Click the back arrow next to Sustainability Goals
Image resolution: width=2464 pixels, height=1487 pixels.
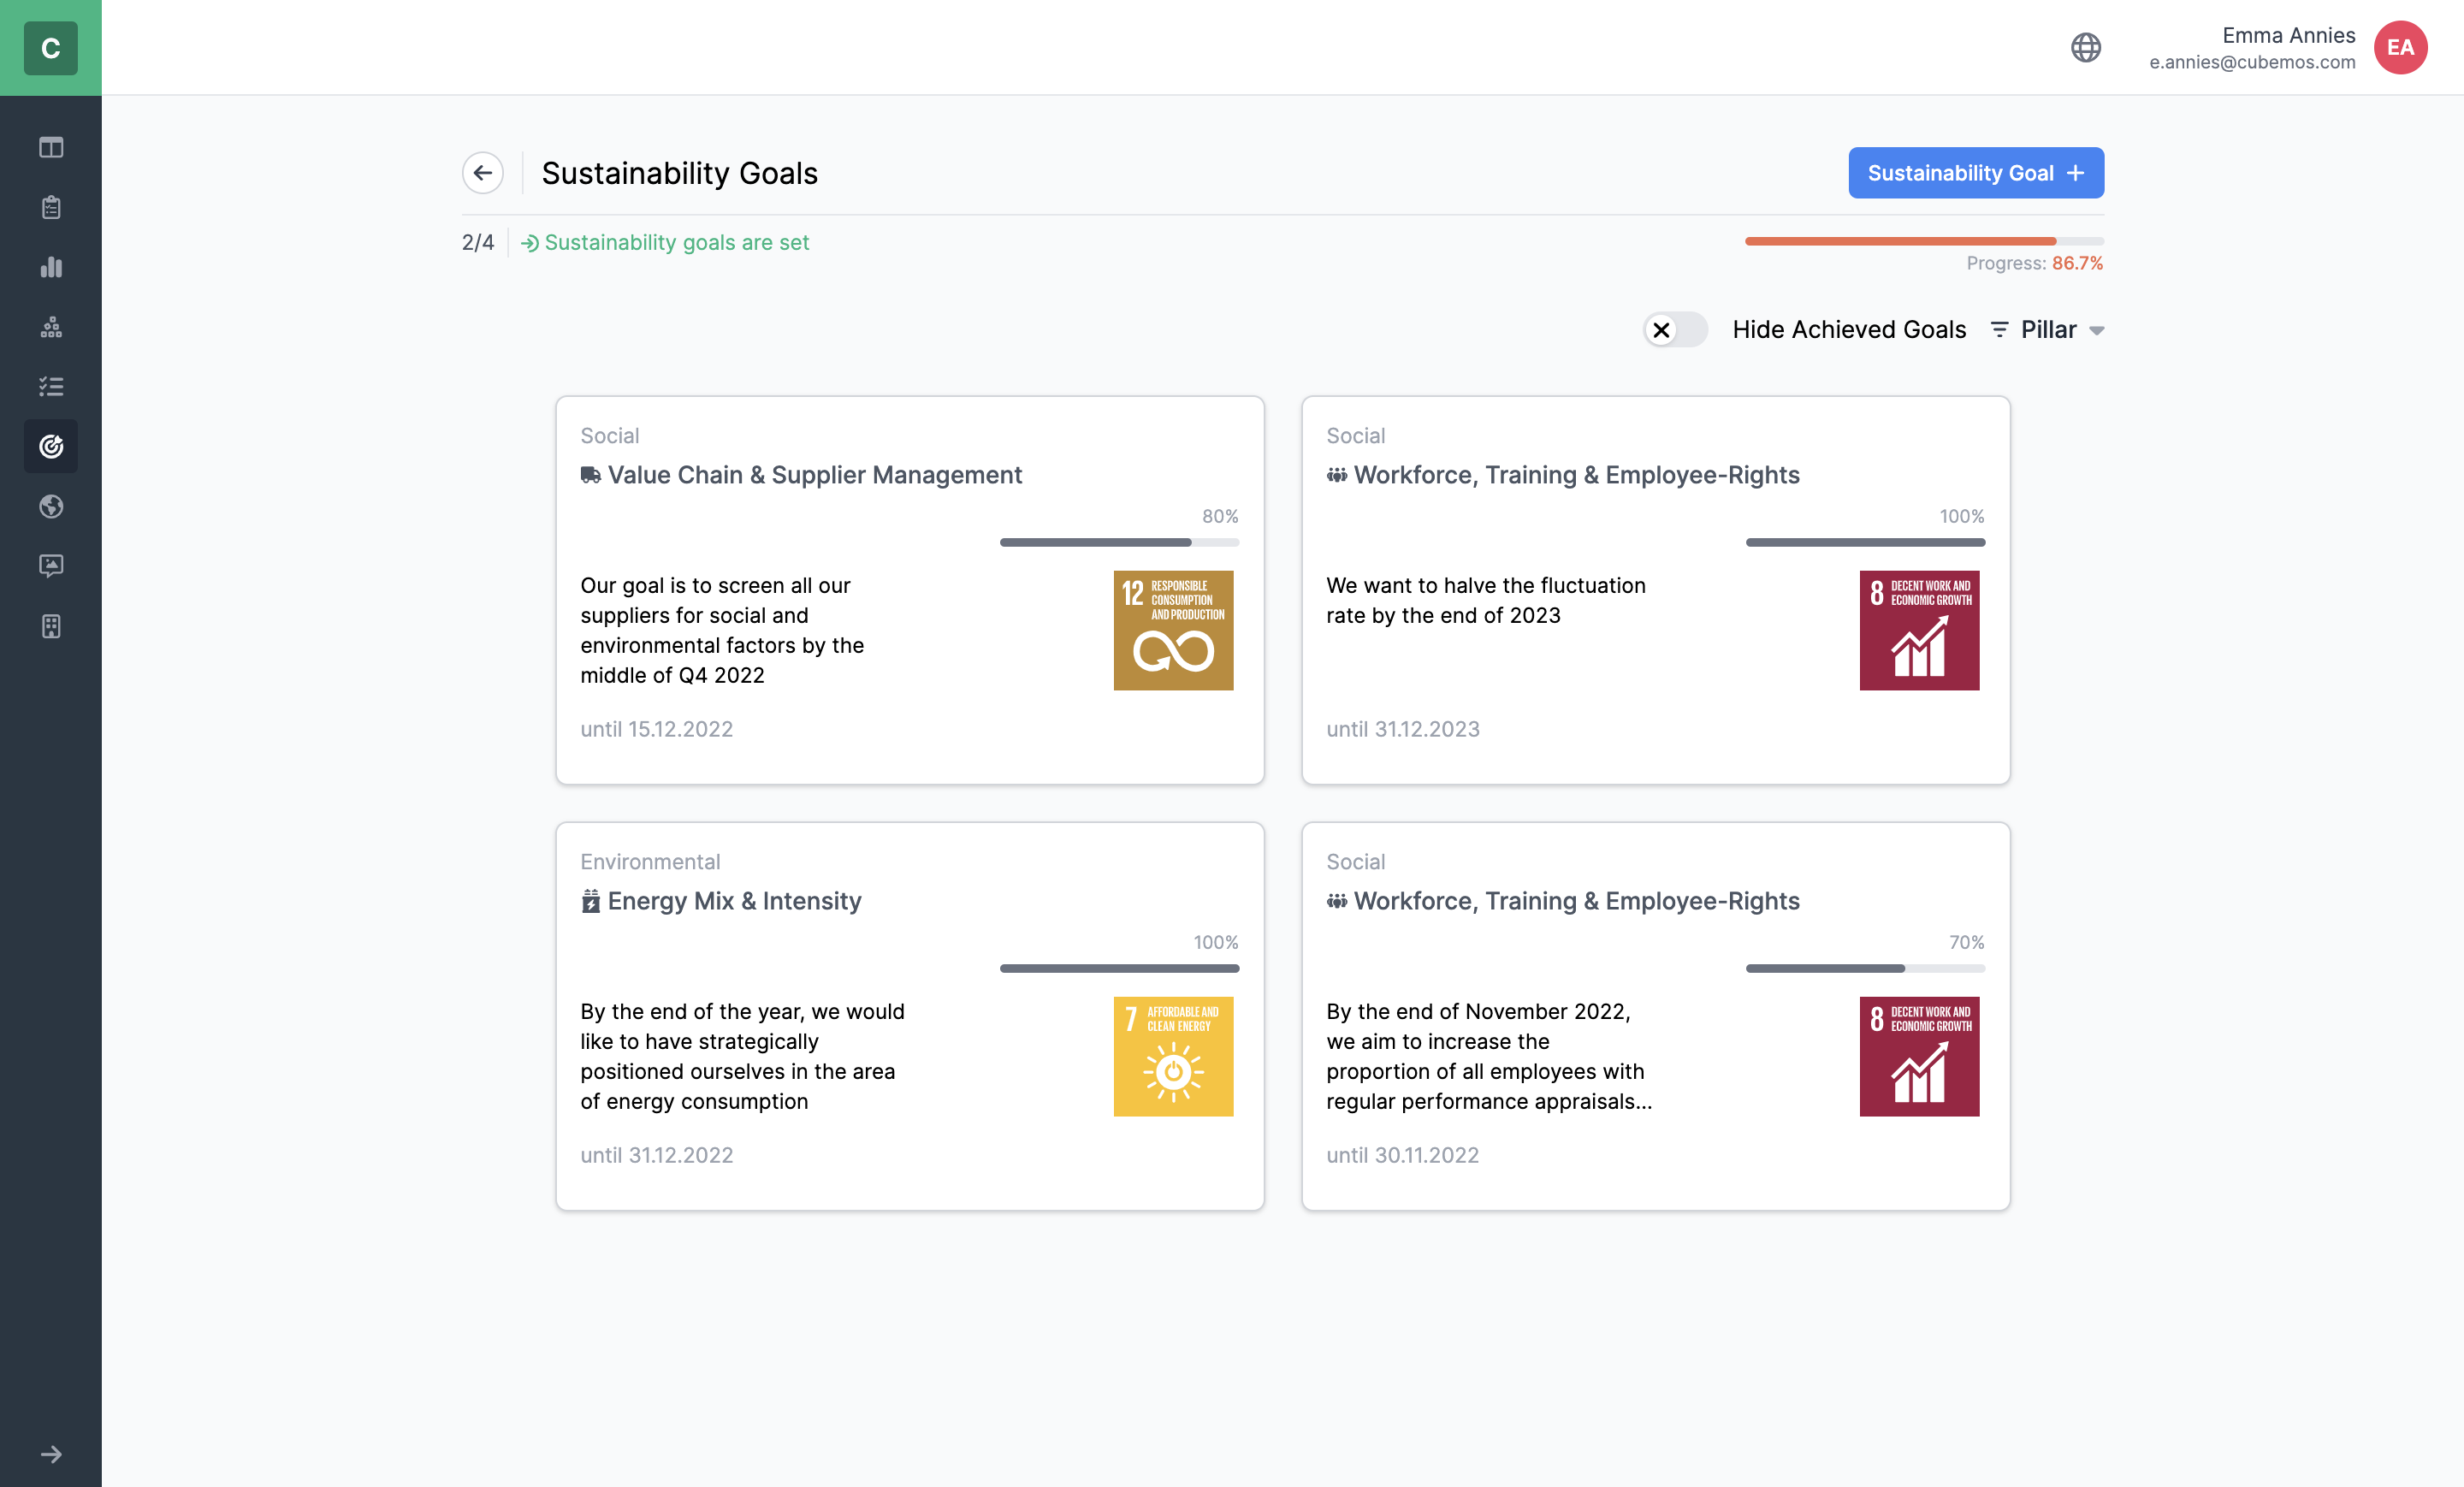[x=483, y=172]
